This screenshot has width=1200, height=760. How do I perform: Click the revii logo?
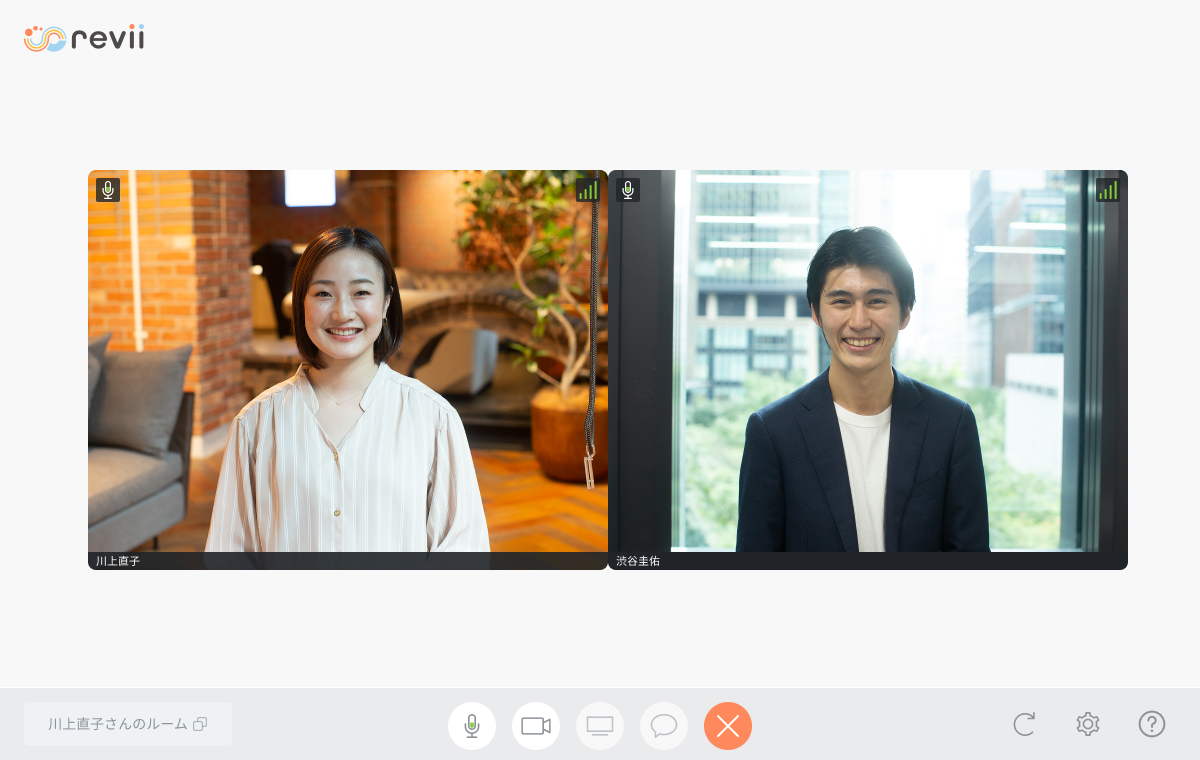[x=84, y=38]
